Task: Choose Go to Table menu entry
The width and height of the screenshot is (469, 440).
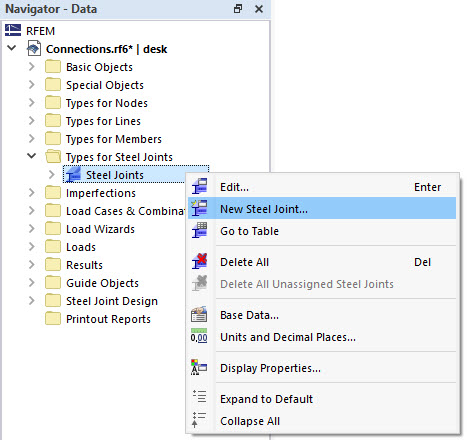Action: [322, 231]
